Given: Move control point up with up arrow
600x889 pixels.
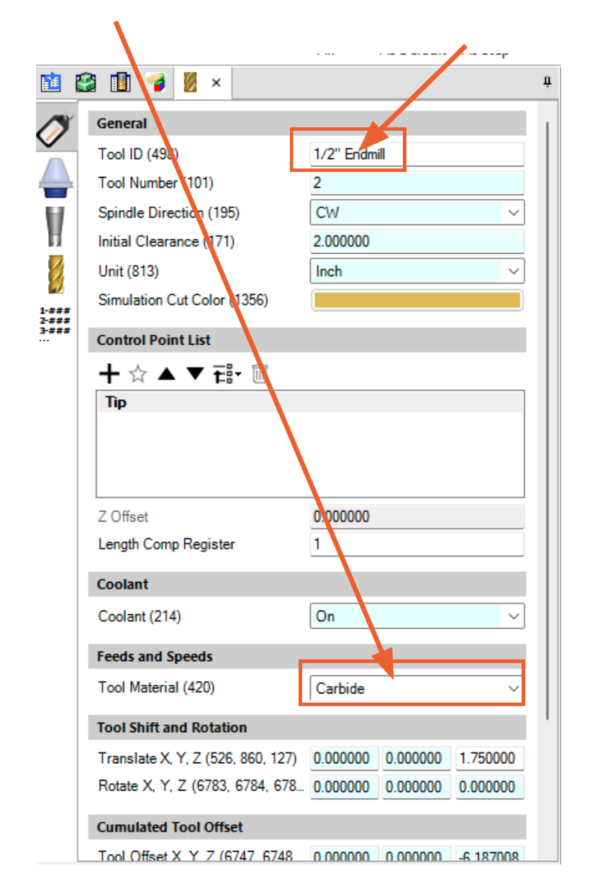Looking at the screenshot, I should pos(166,374).
